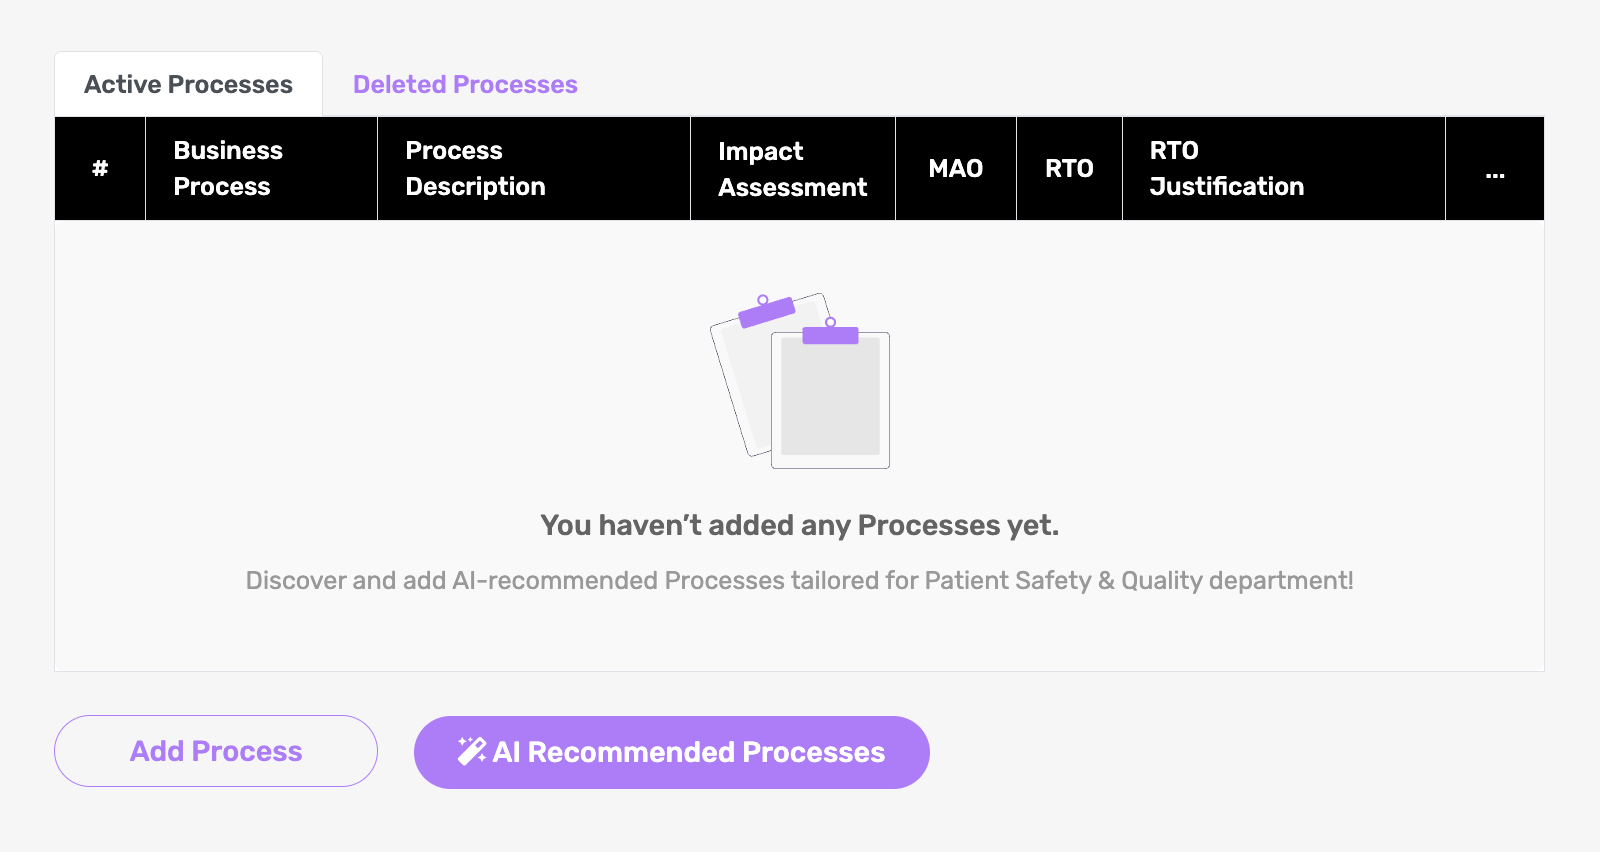This screenshot has height=852, width=1600.
Task: Click the Impact Assessment column header
Action: point(793,168)
